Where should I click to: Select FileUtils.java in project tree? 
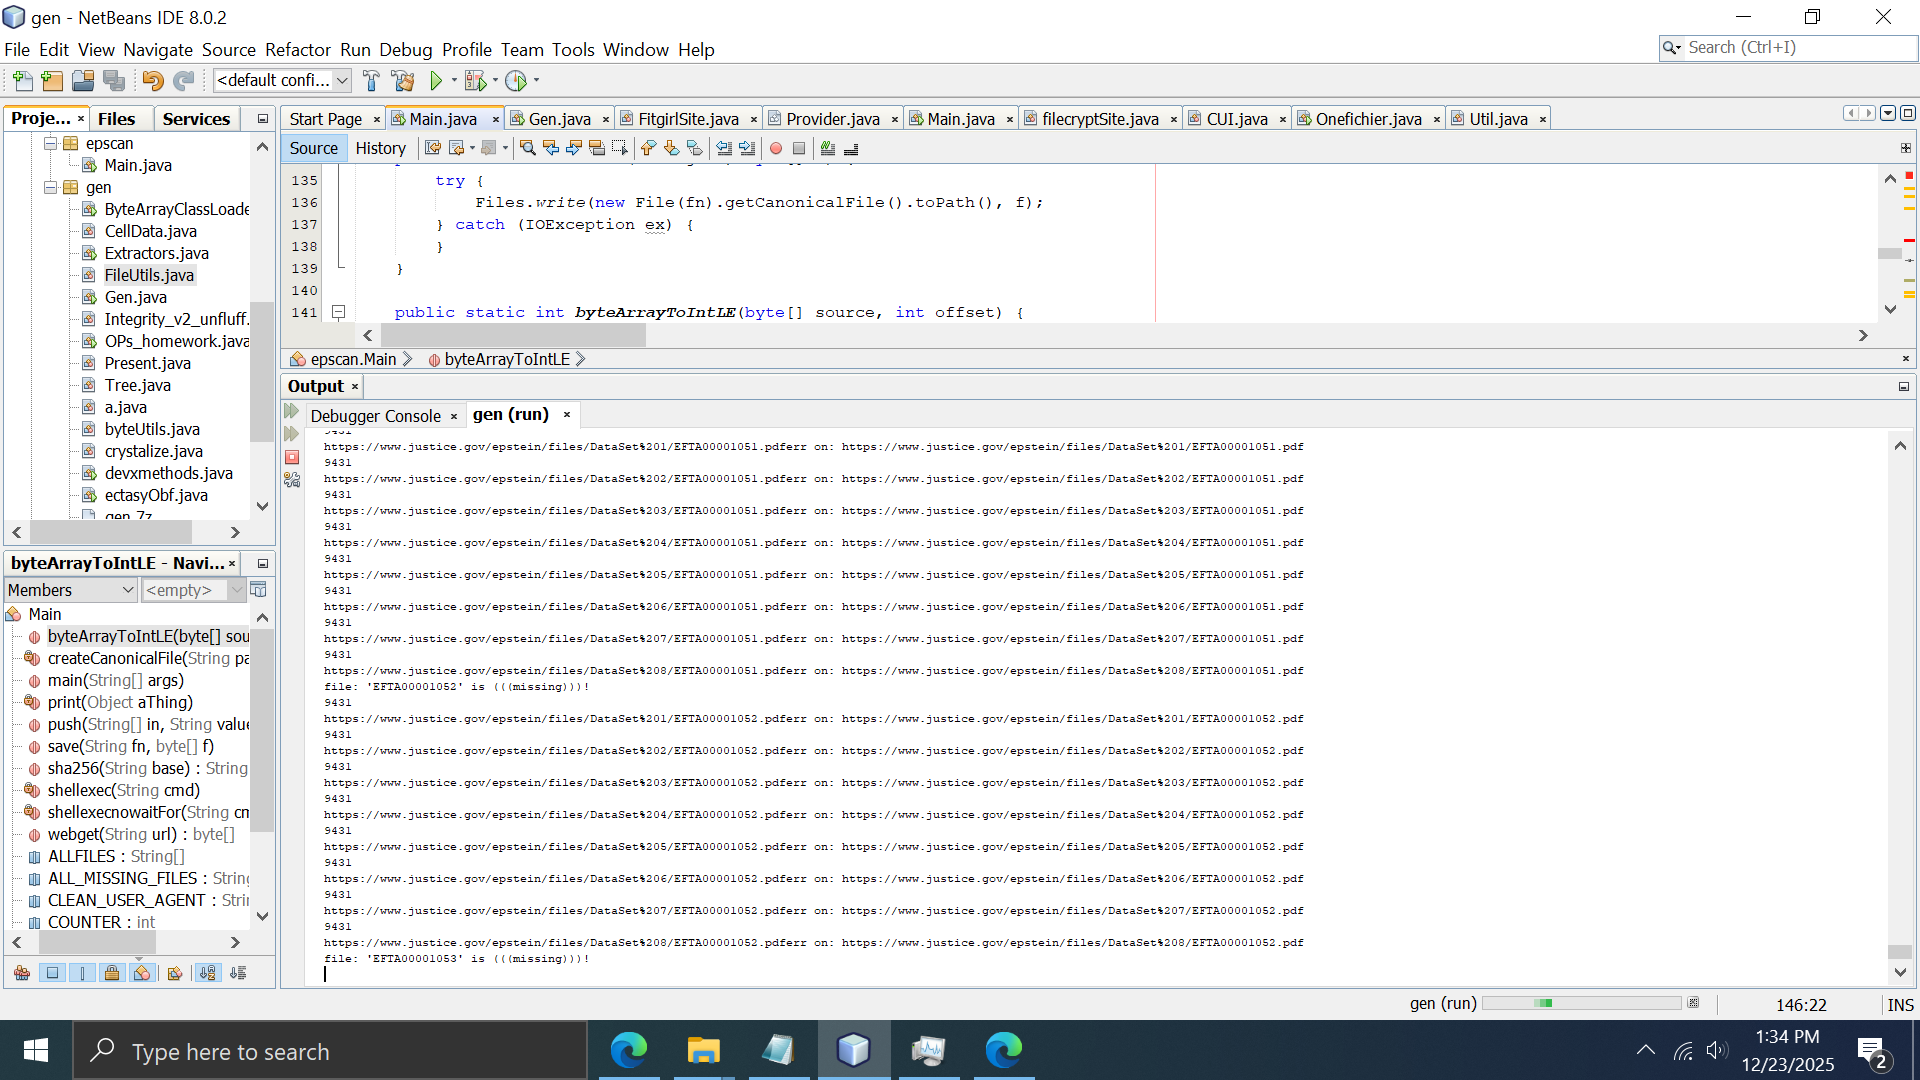[x=149, y=275]
